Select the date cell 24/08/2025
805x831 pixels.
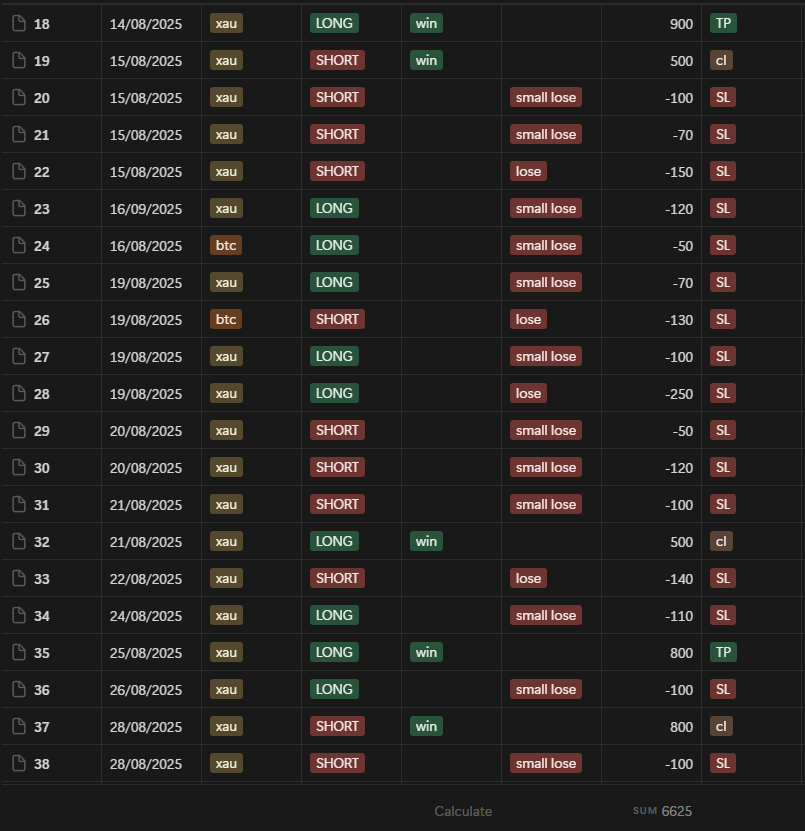pyautogui.click(x=146, y=615)
